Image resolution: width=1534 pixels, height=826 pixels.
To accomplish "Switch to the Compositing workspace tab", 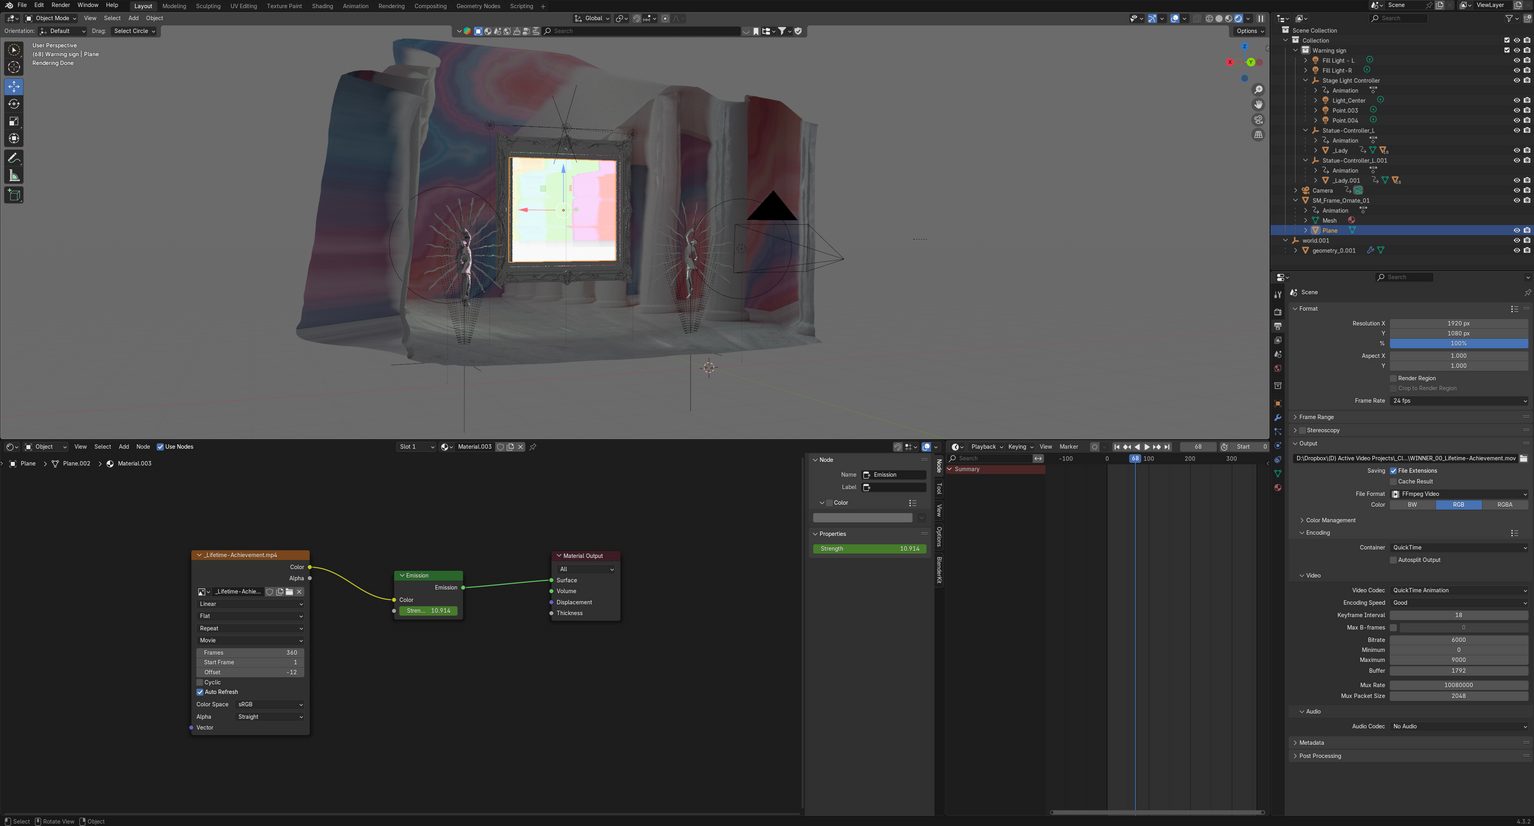I will 431,6.
